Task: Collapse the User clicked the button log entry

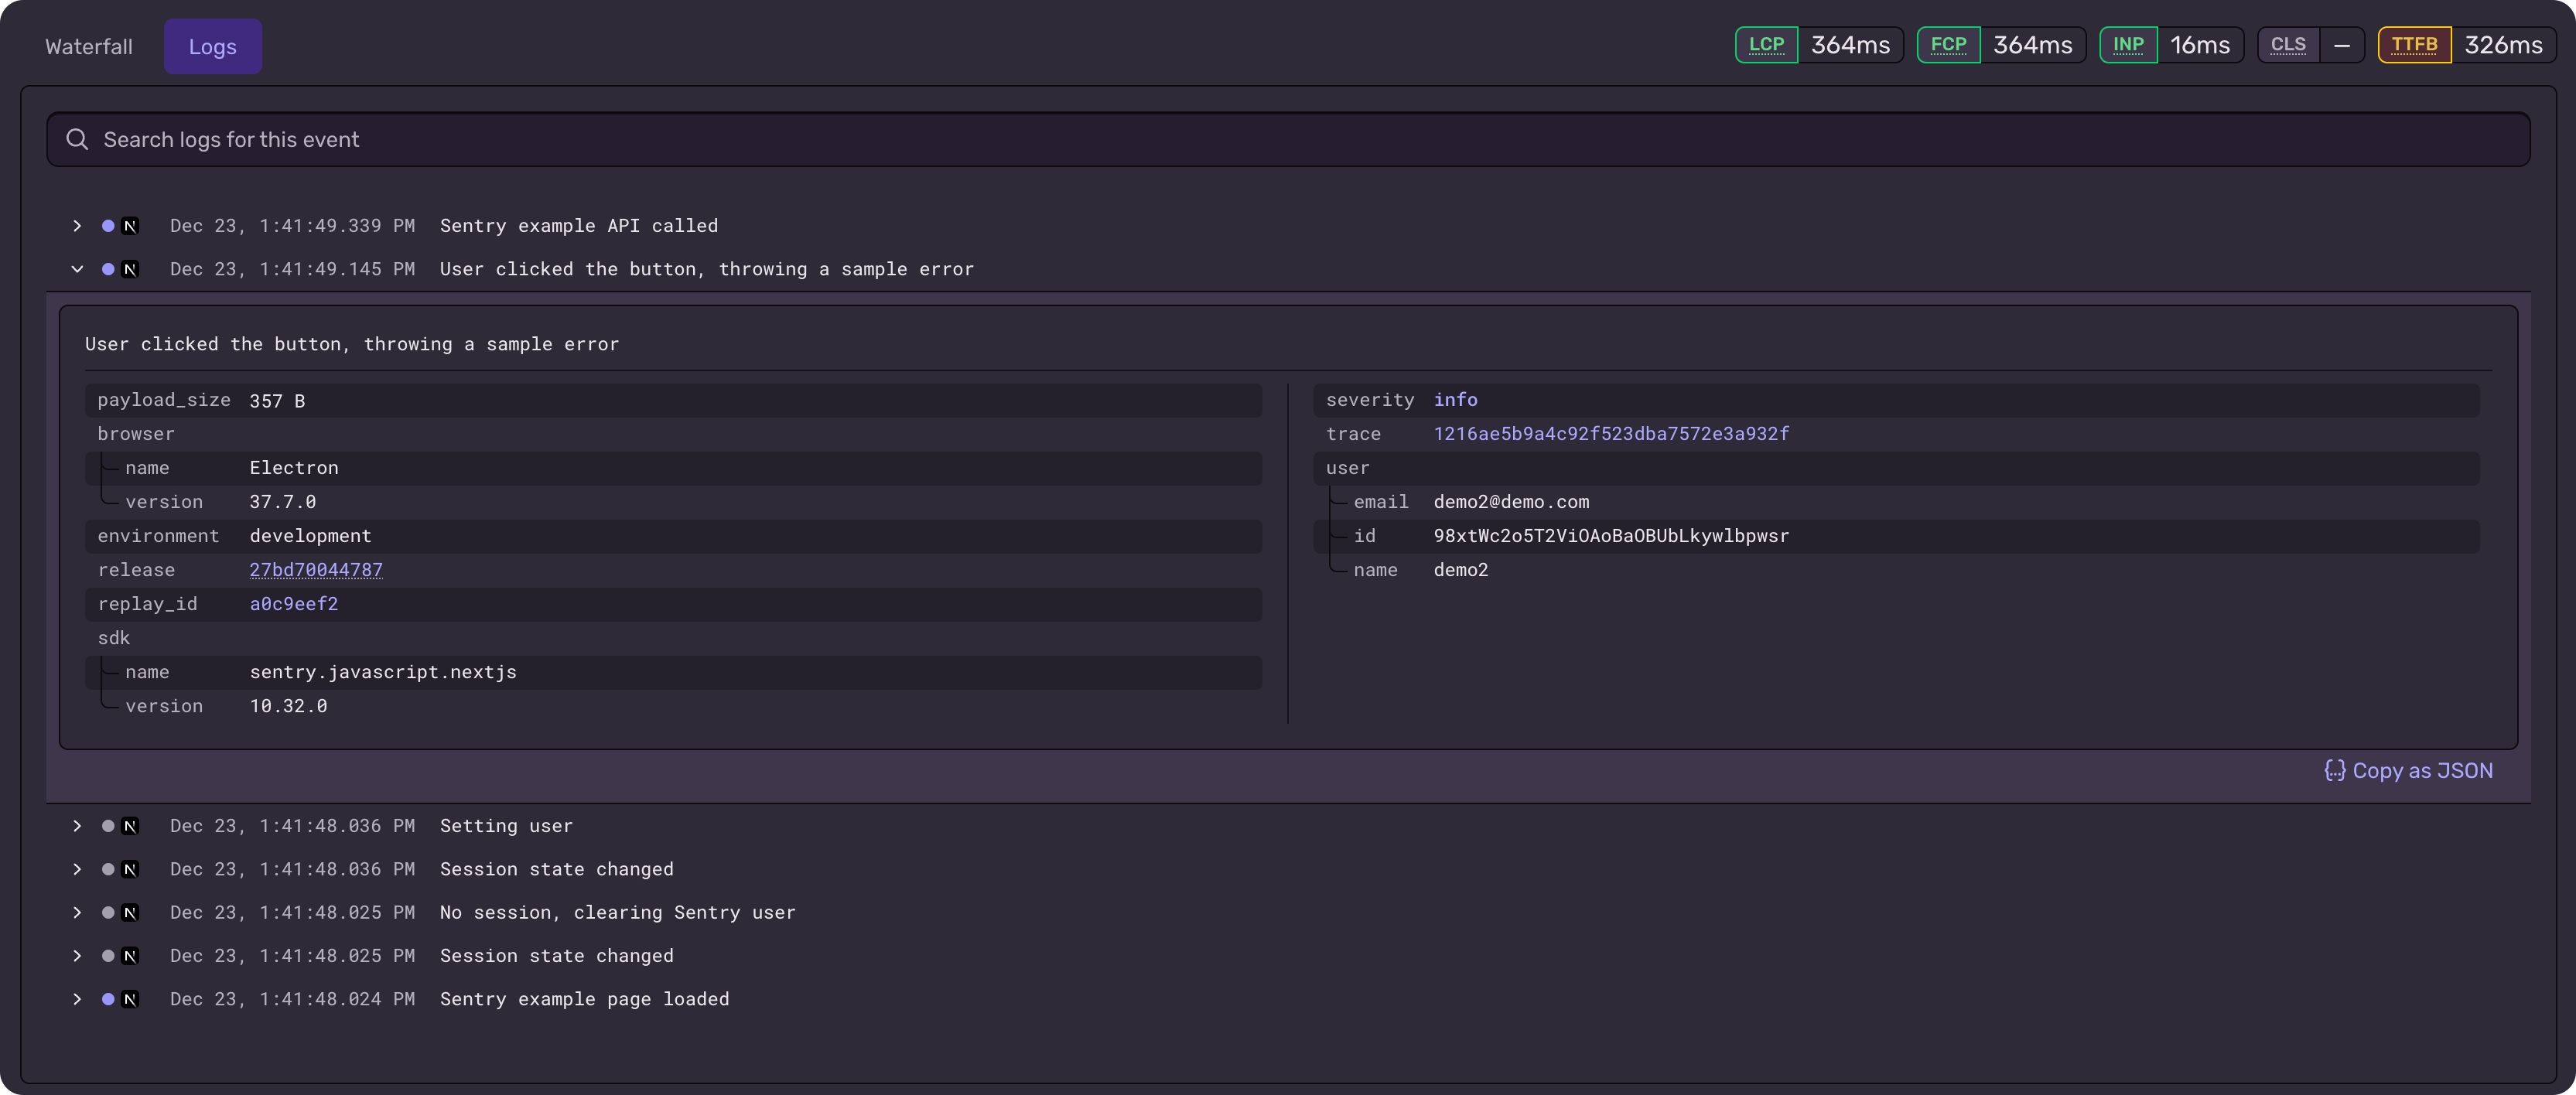Action: point(77,269)
